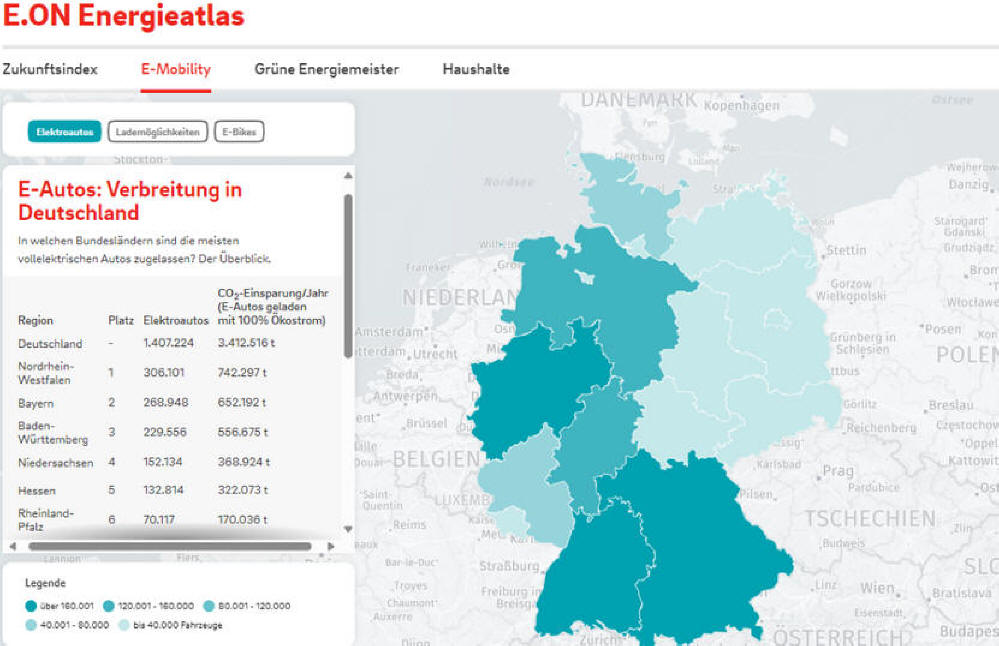The width and height of the screenshot is (999, 646).
Task: Click the horizontal scroll-left arrow
Action: pyautogui.click(x=13, y=546)
